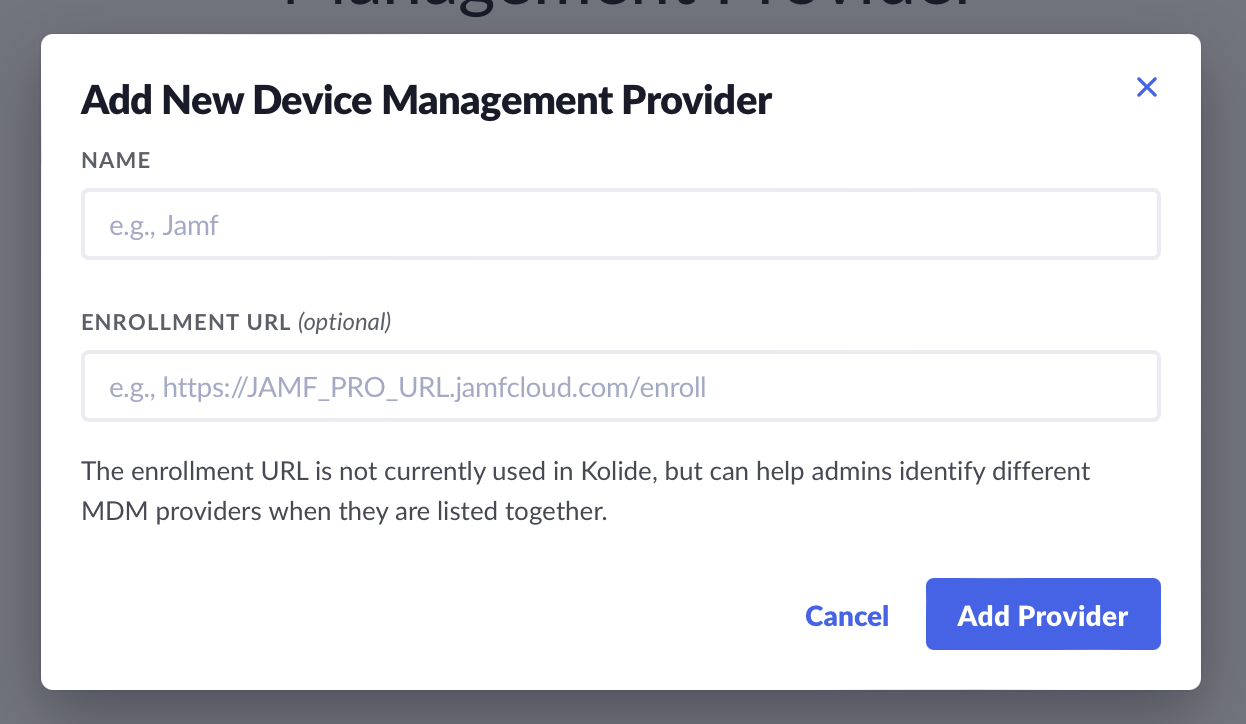Click the ENROLLMENT URL field label

(186, 322)
